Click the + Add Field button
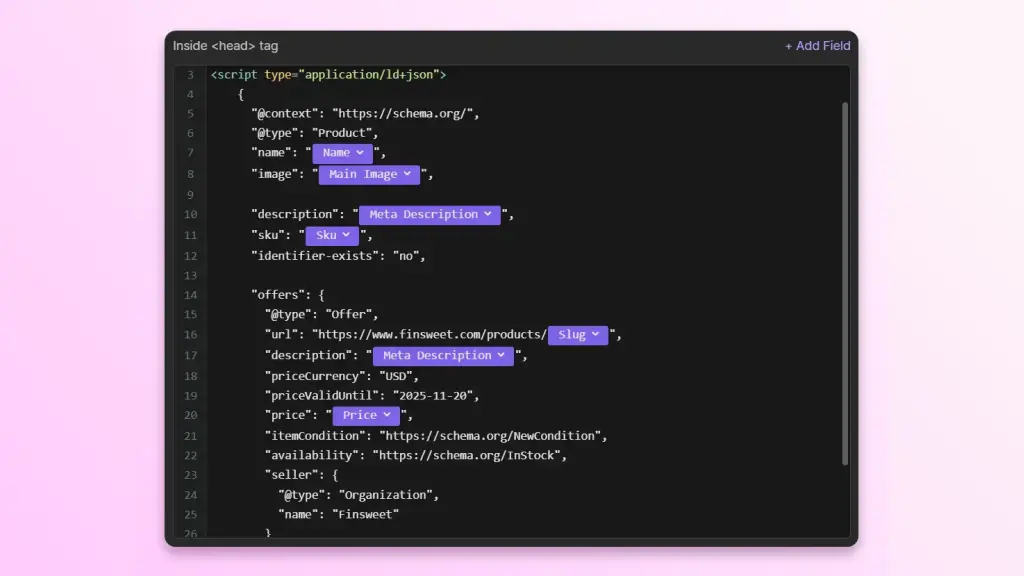The image size is (1024, 576). point(817,45)
